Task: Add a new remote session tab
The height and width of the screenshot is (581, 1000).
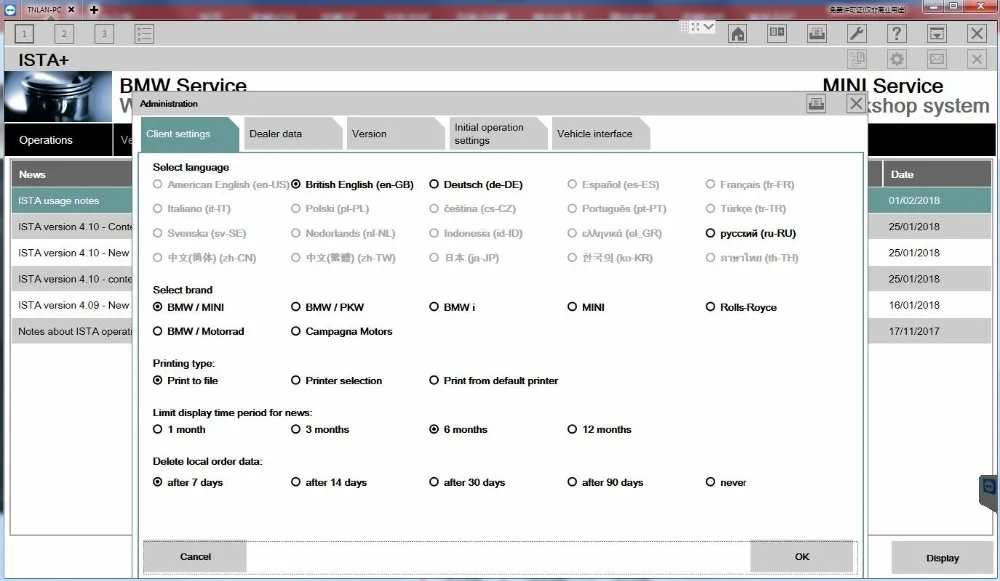Action: [94, 10]
